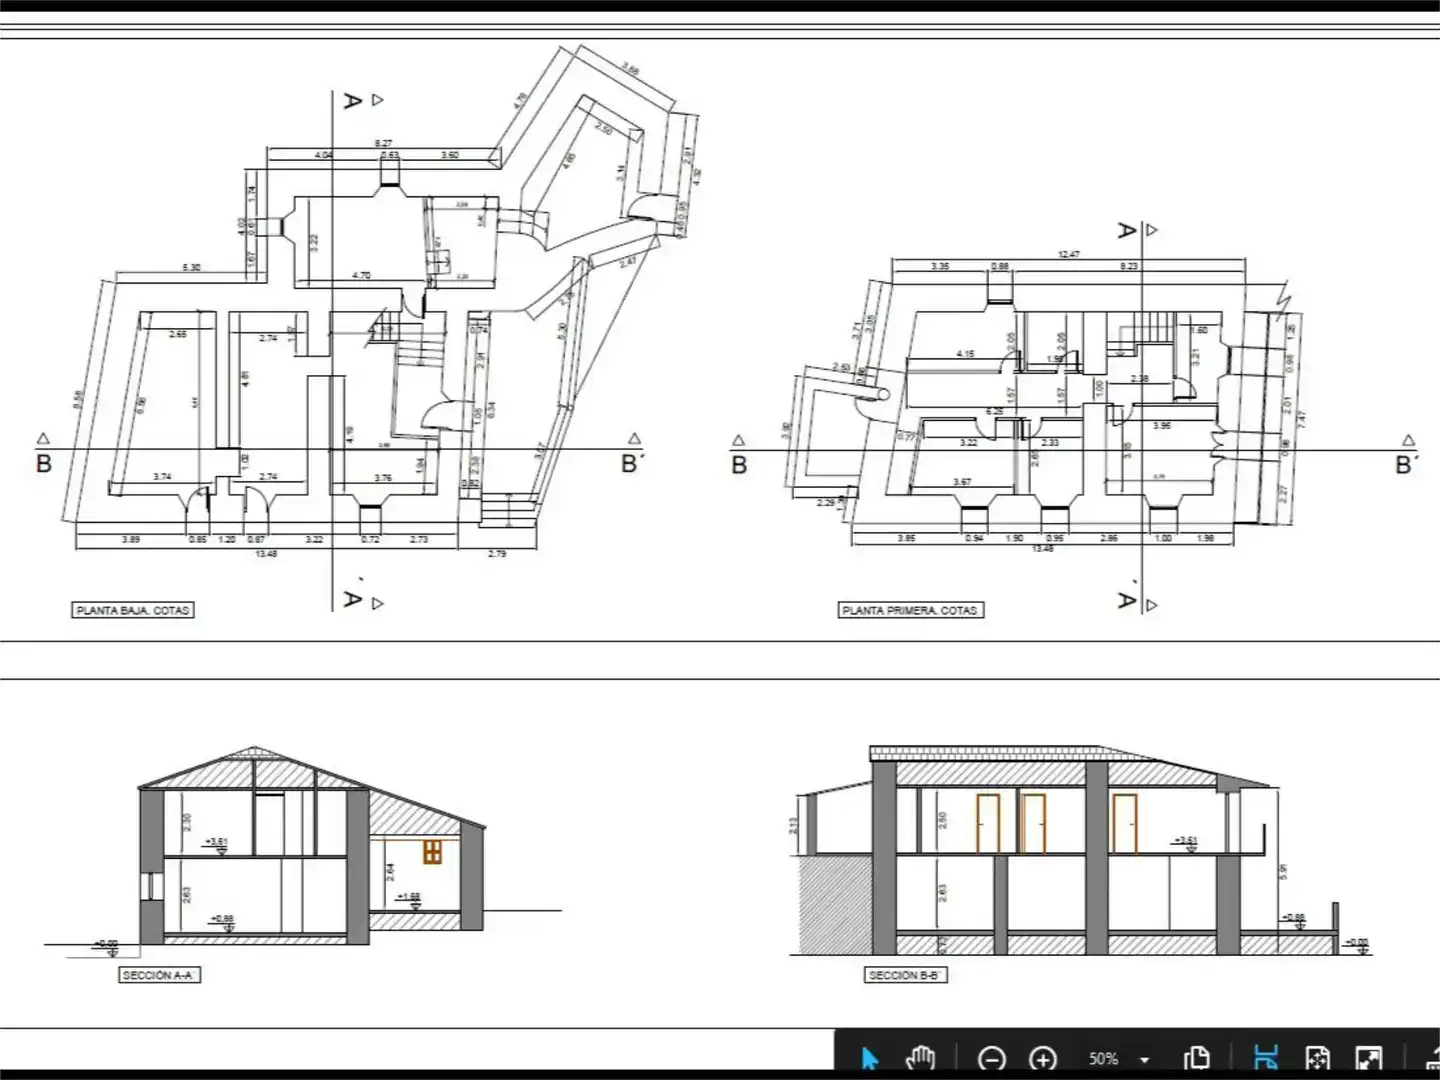Viewport: 1440px width, 1080px height.
Task: Click the 4.15 dimension in first floor room
Action: pyautogui.click(x=965, y=354)
